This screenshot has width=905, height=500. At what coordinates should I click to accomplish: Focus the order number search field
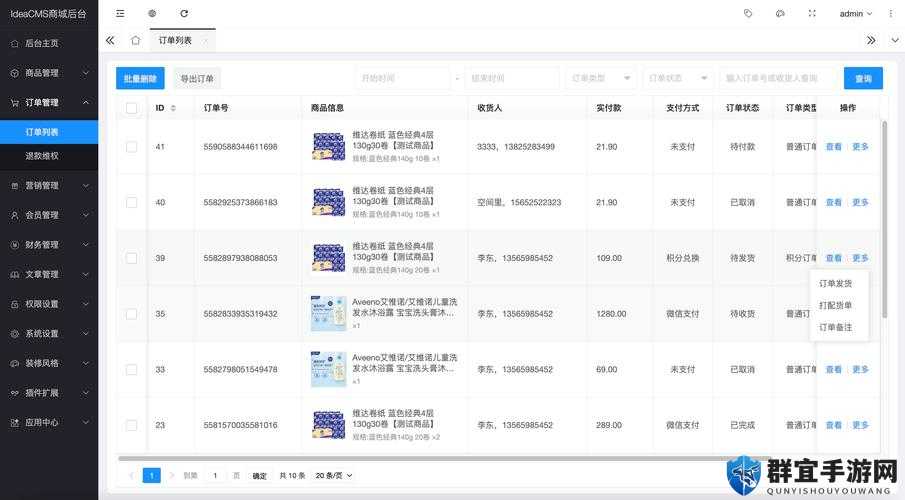[777, 78]
